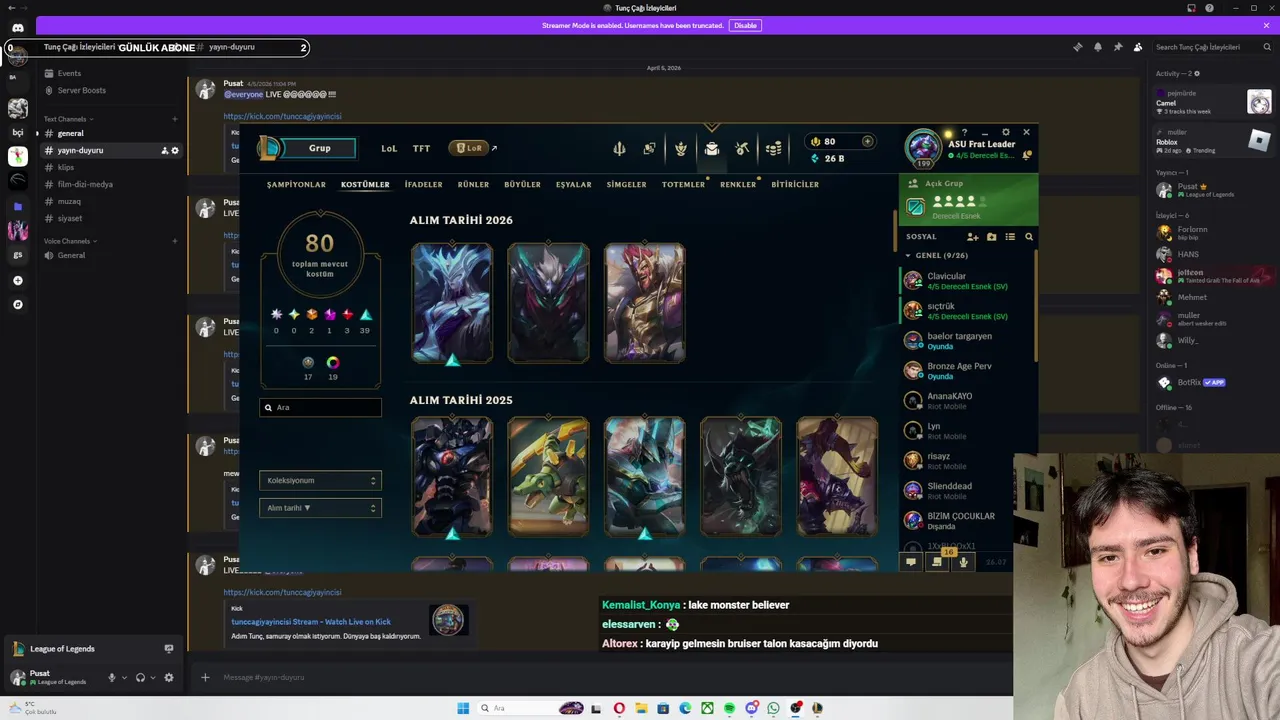
Task: Toggle Discord member list visibility
Action: [x=1137, y=47]
